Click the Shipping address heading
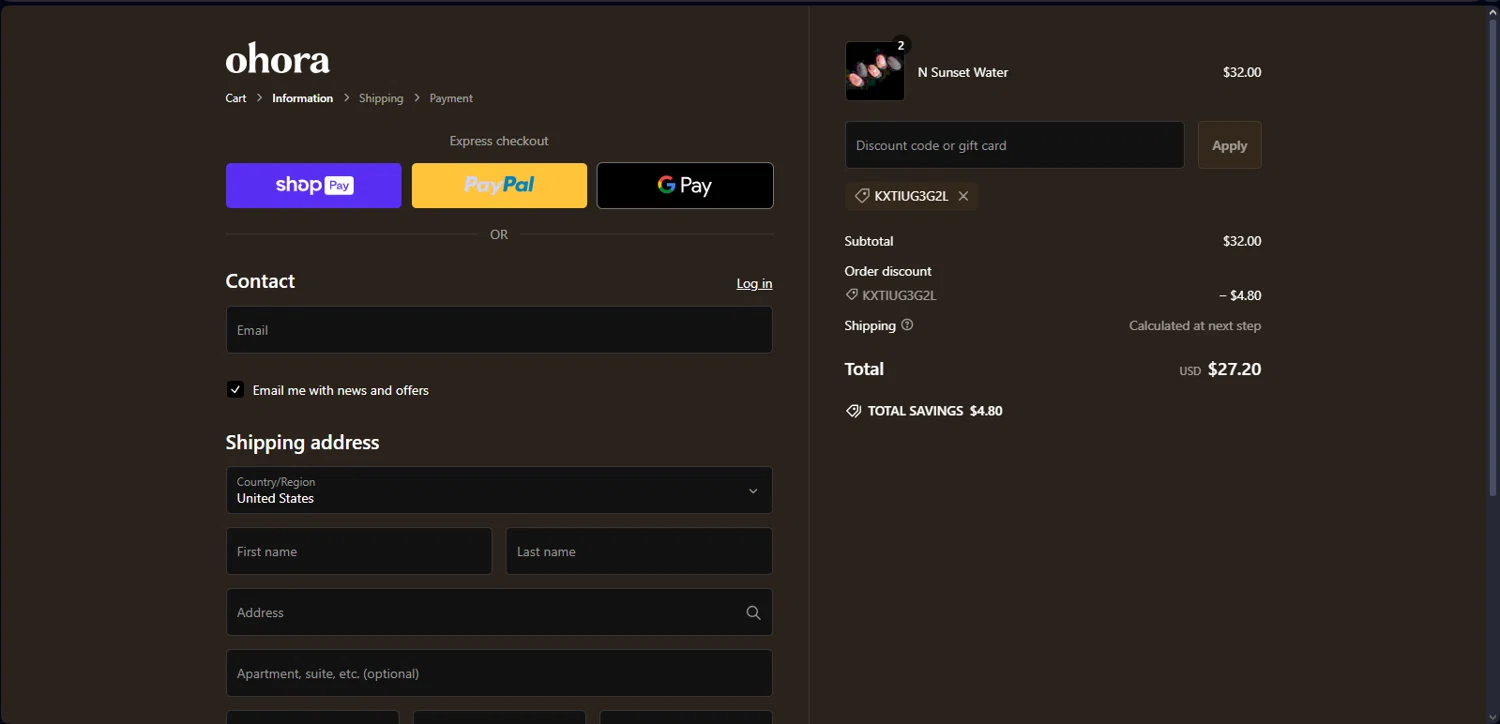This screenshot has width=1500, height=724. [x=302, y=442]
